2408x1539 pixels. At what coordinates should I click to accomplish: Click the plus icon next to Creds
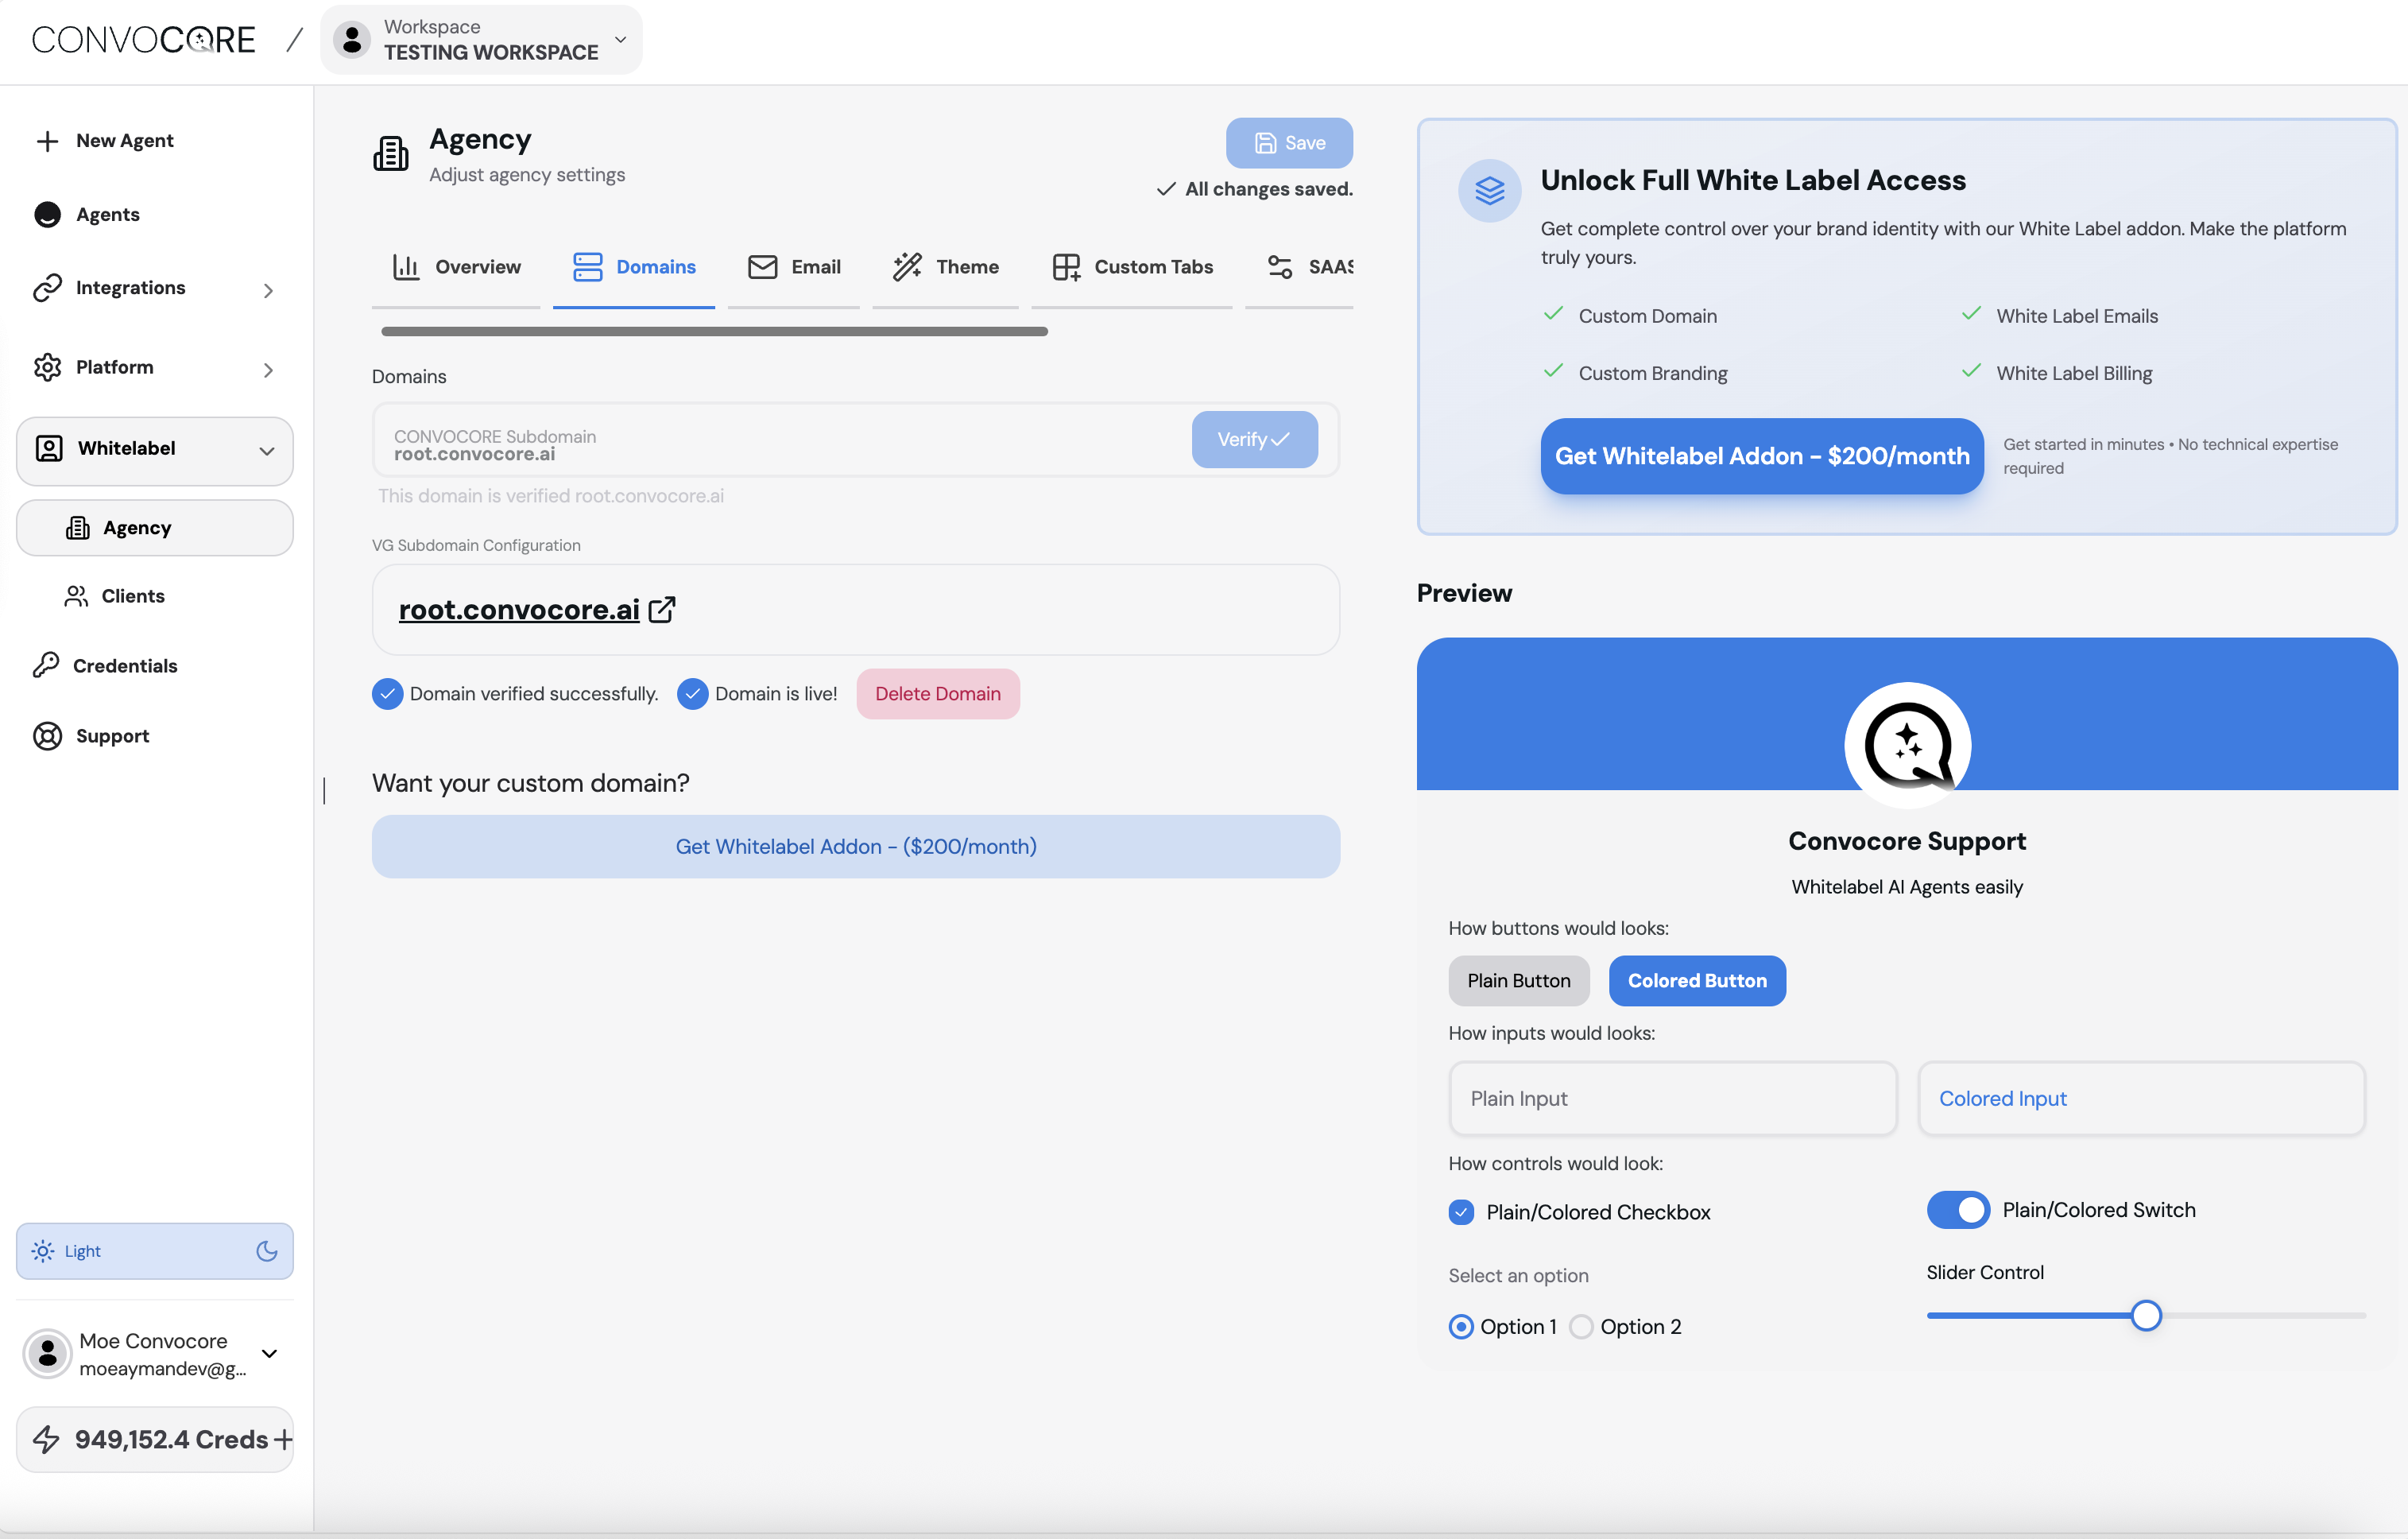[x=283, y=1439]
